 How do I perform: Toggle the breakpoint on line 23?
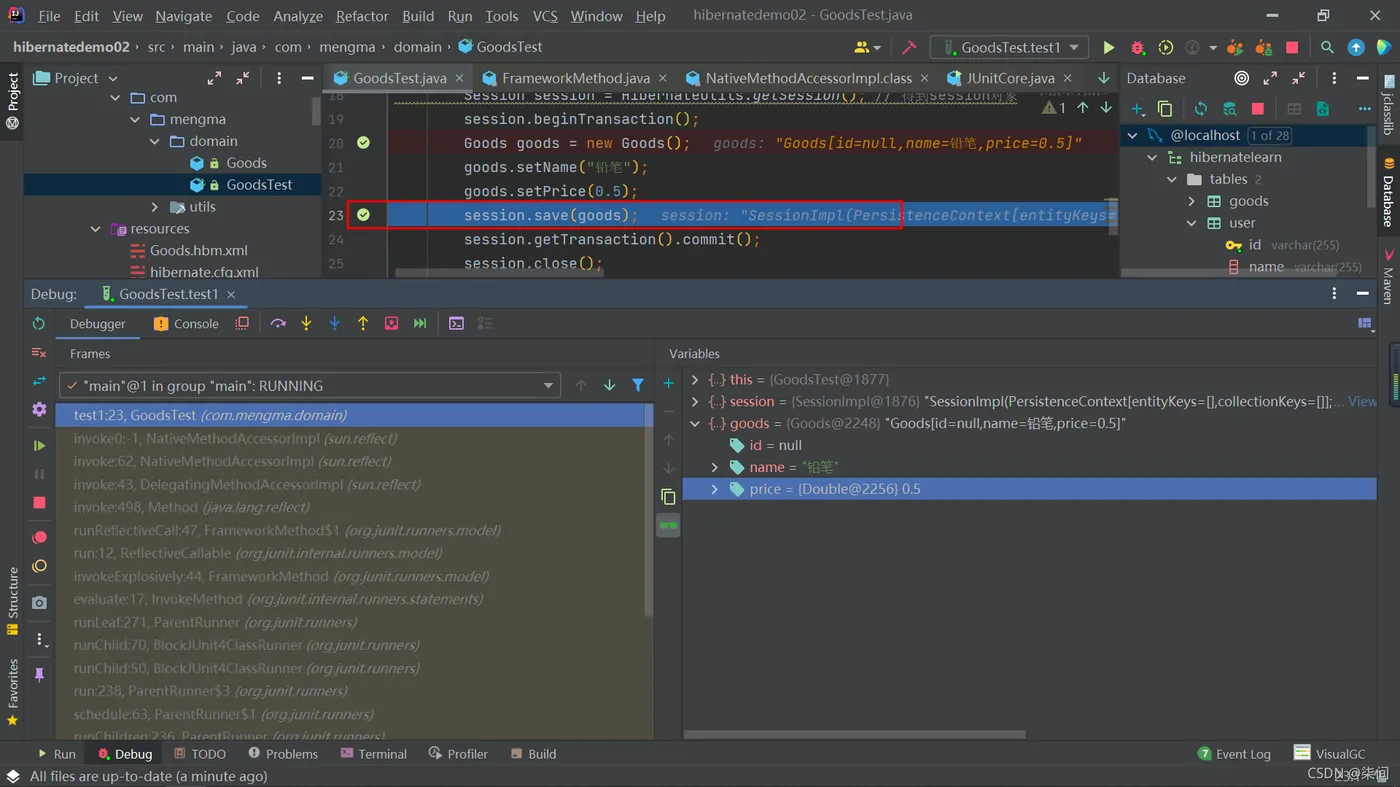(363, 215)
